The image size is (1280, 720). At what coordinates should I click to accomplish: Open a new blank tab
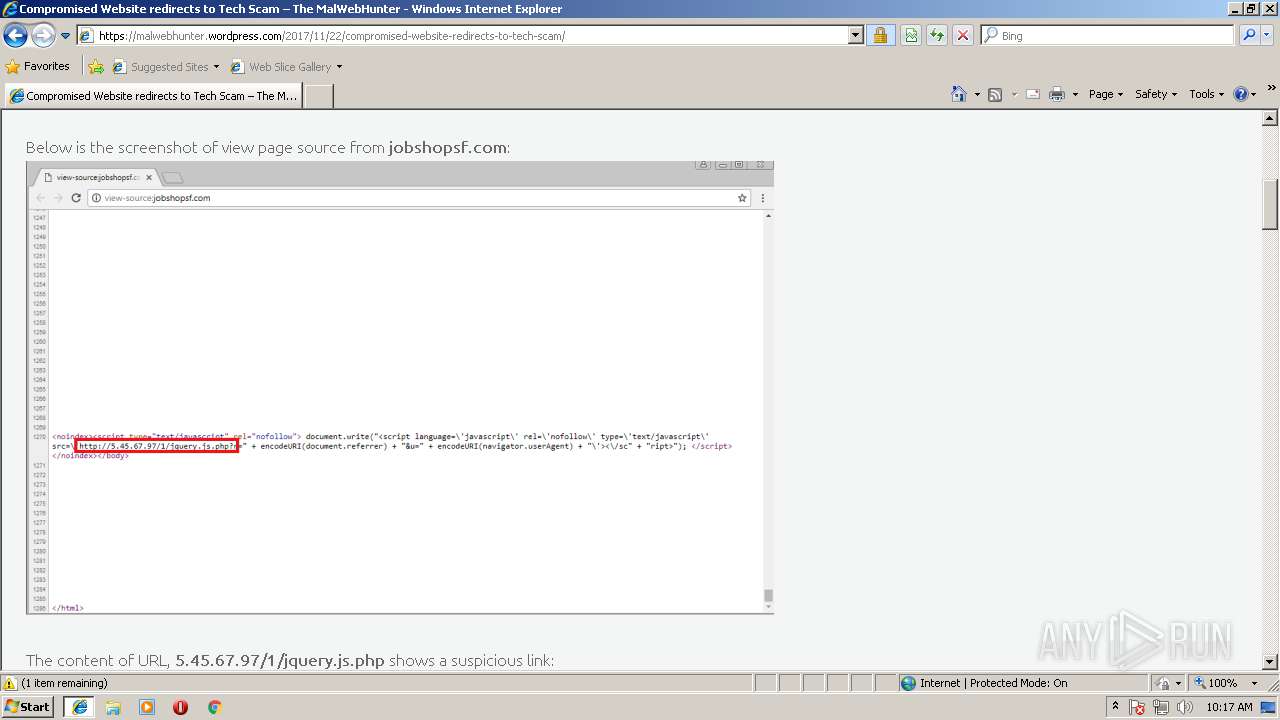click(318, 96)
